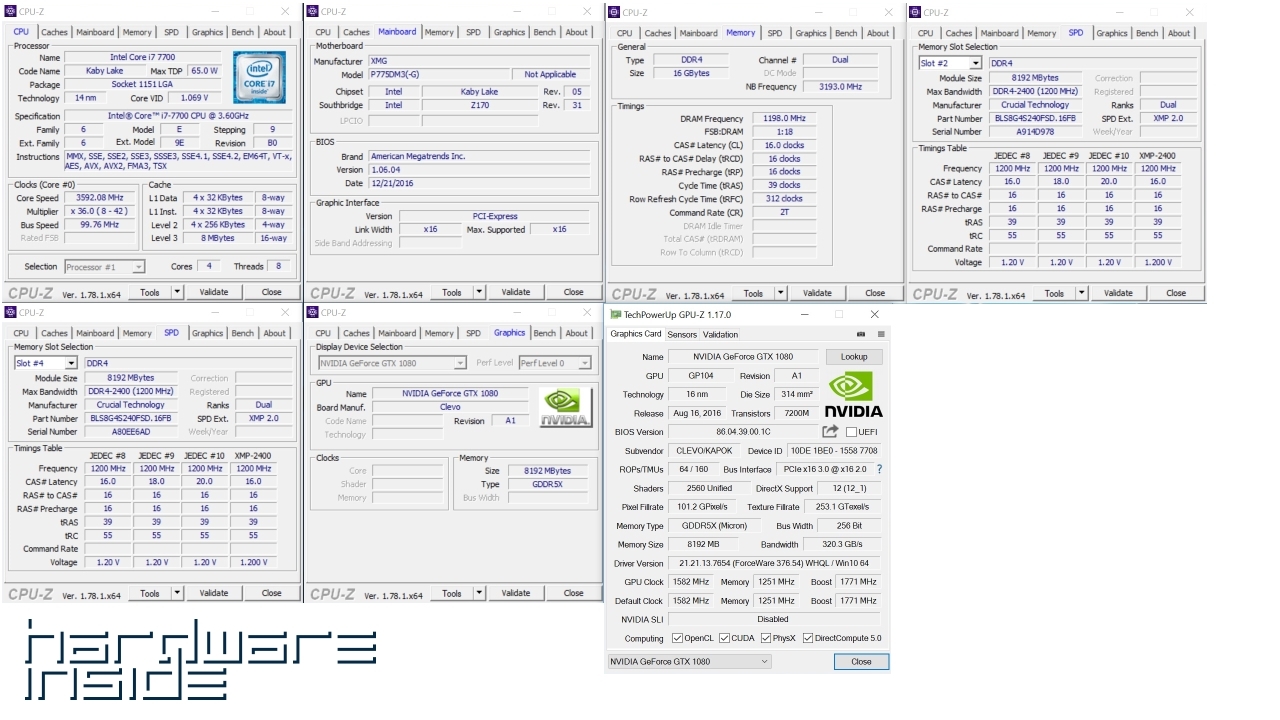Screen dimensions: 1280x720
Task: Open the Validation tab in GPU-Z
Action: [x=720, y=334]
